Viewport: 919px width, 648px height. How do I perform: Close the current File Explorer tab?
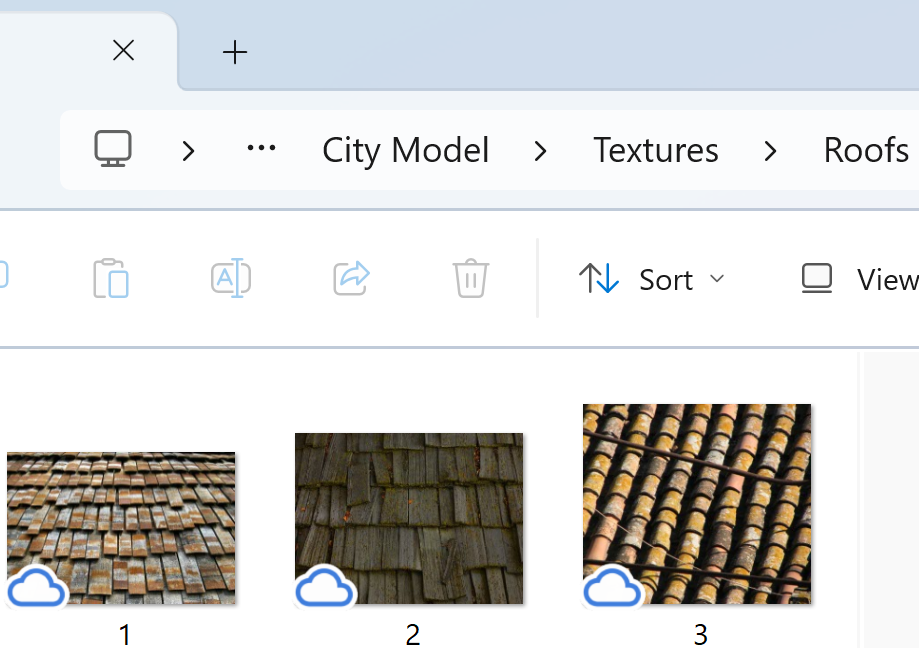pos(123,50)
